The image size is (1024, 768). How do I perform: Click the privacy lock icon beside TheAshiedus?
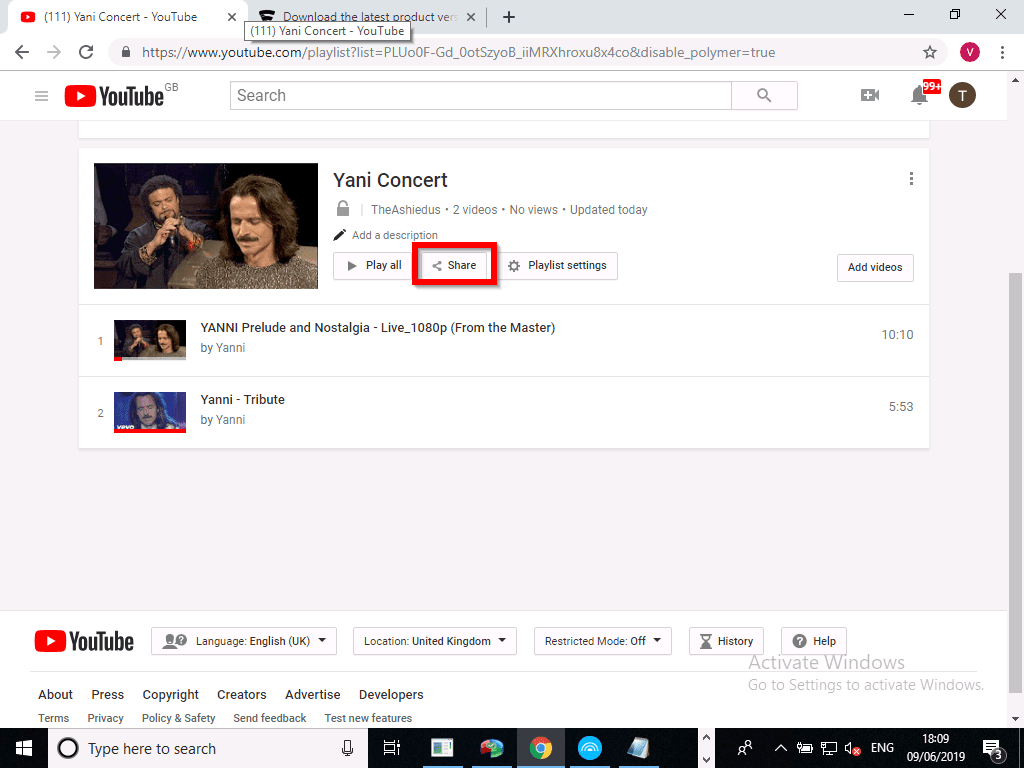[343, 208]
